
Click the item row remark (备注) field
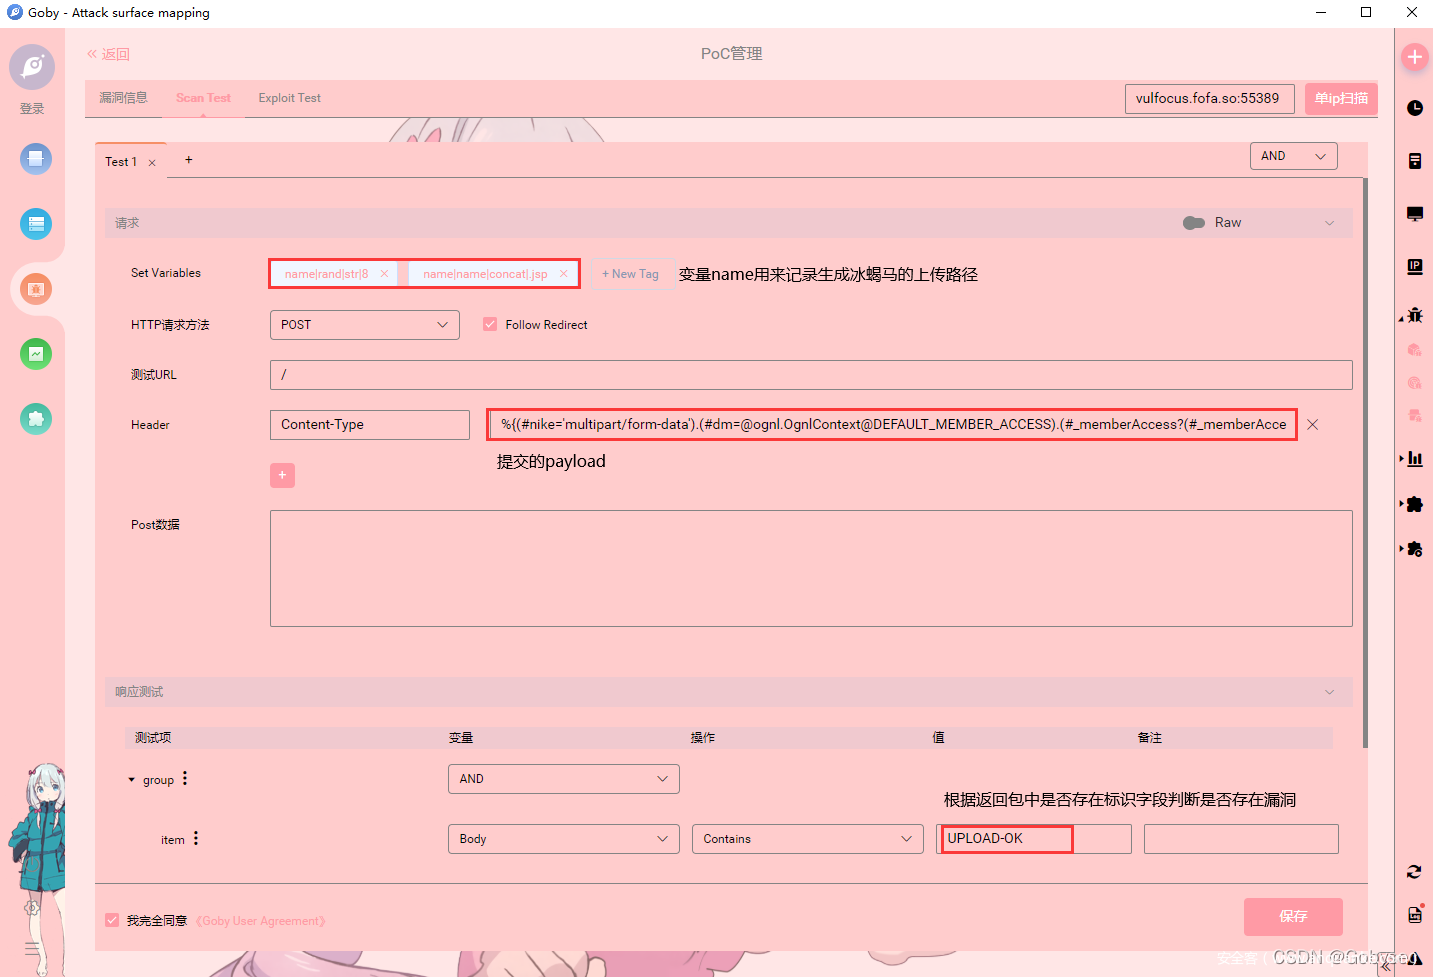[x=1241, y=839]
